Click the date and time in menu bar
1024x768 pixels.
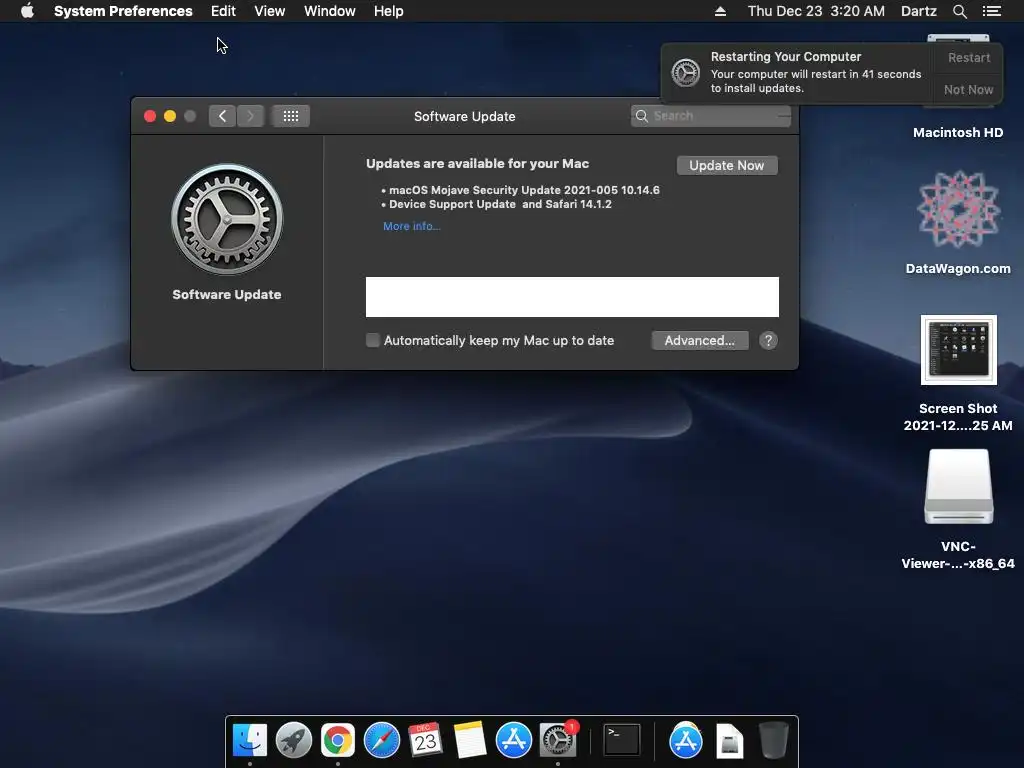pos(816,11)
